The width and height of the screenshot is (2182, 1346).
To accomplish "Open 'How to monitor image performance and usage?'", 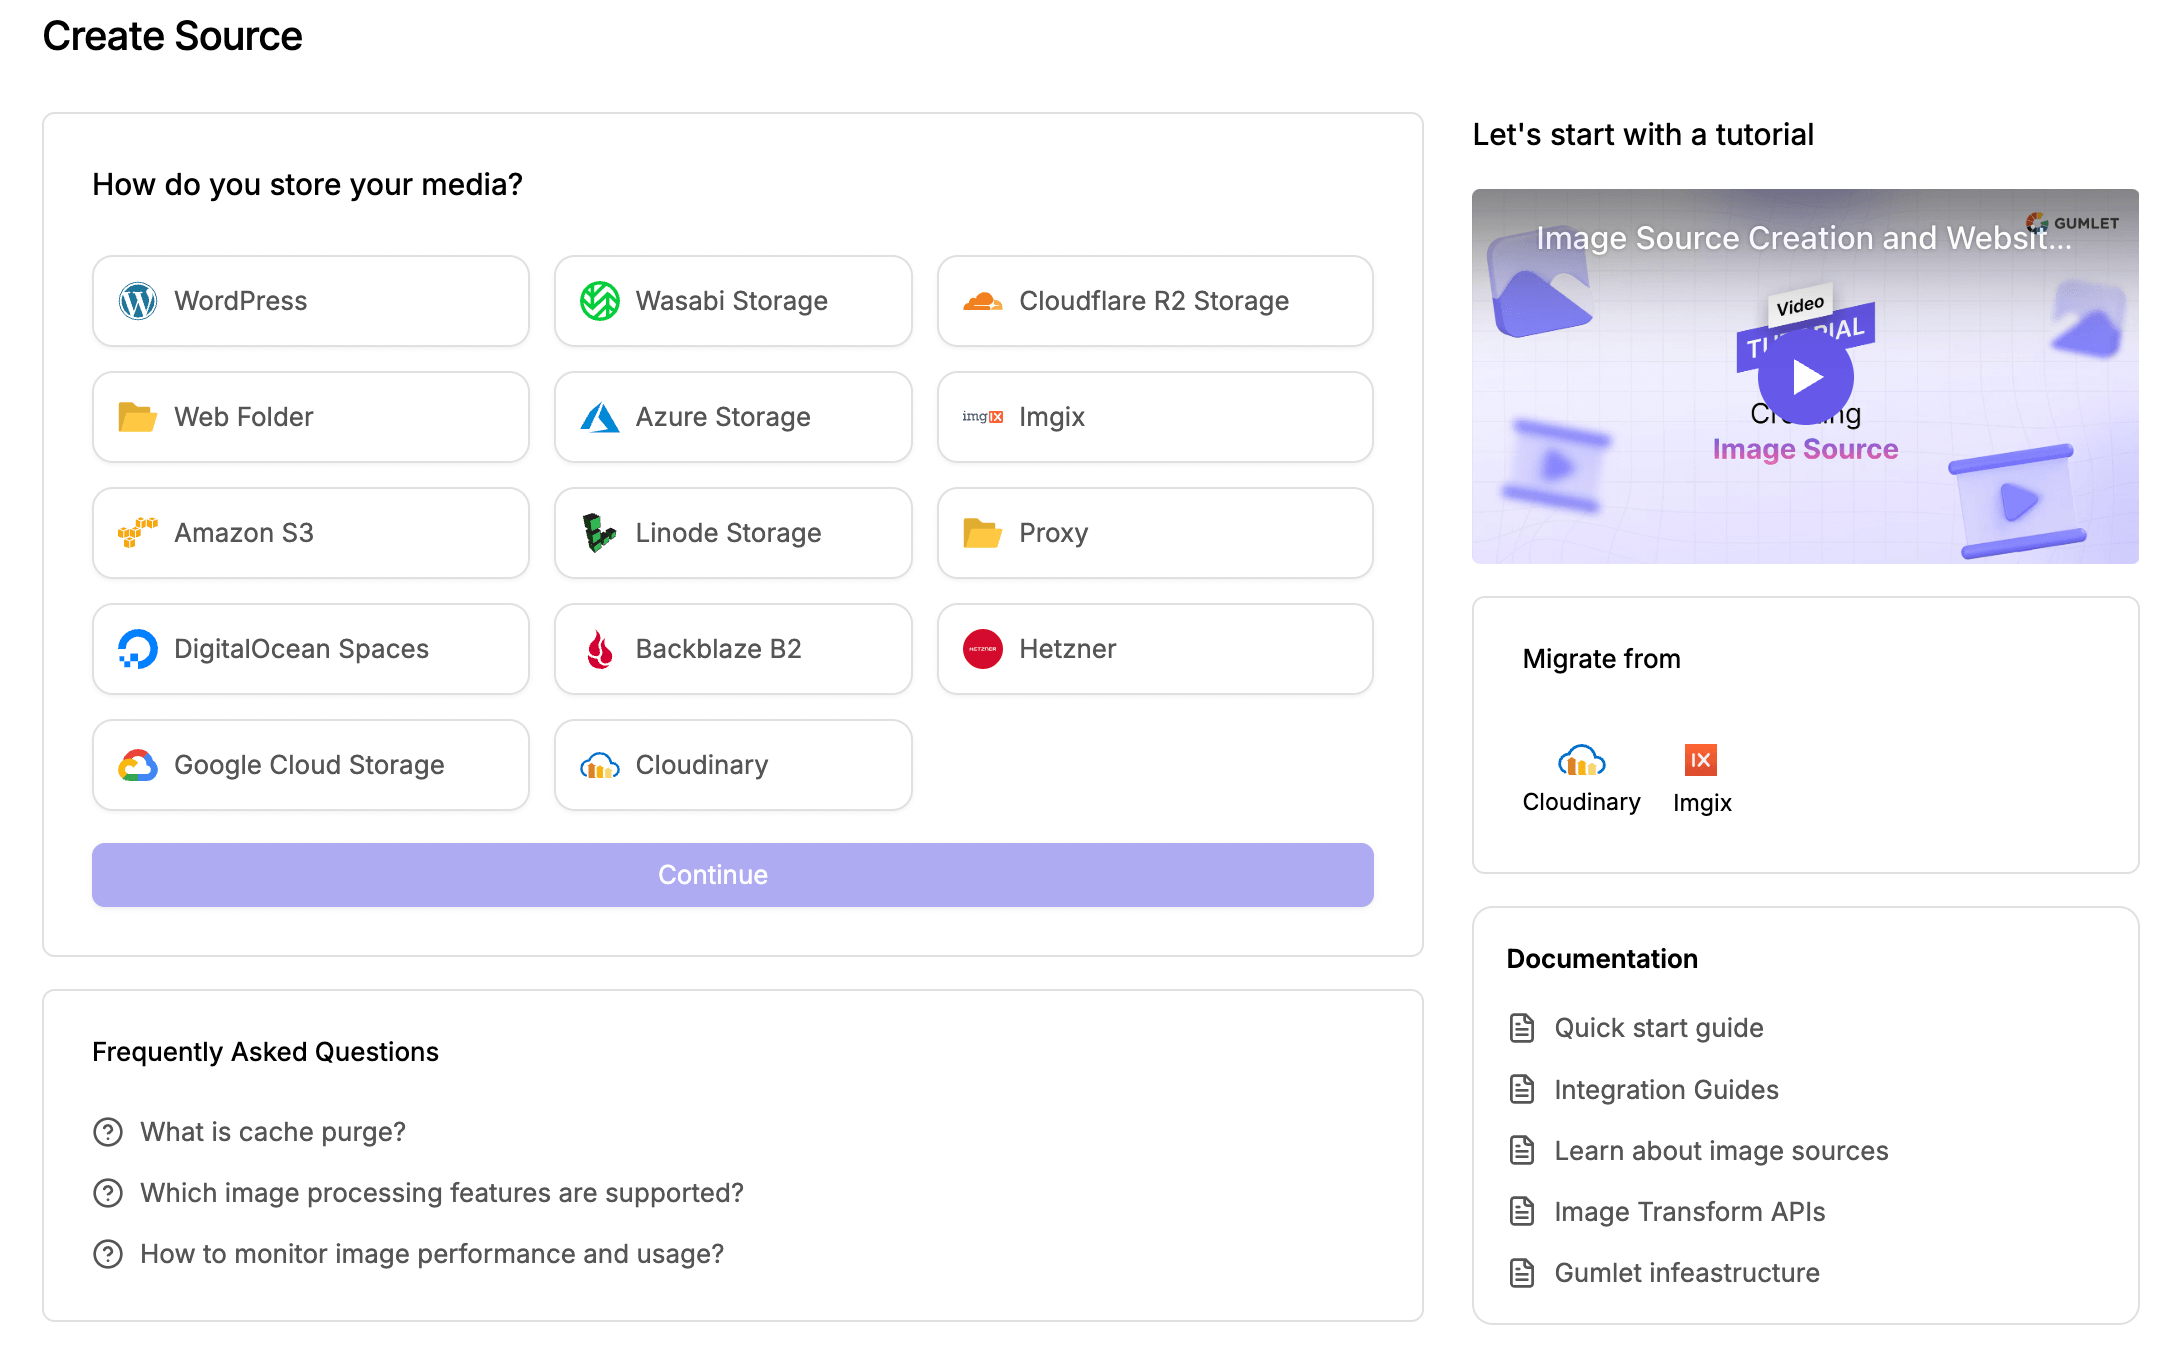I will pyautogui.click(x=432, y=1254).
